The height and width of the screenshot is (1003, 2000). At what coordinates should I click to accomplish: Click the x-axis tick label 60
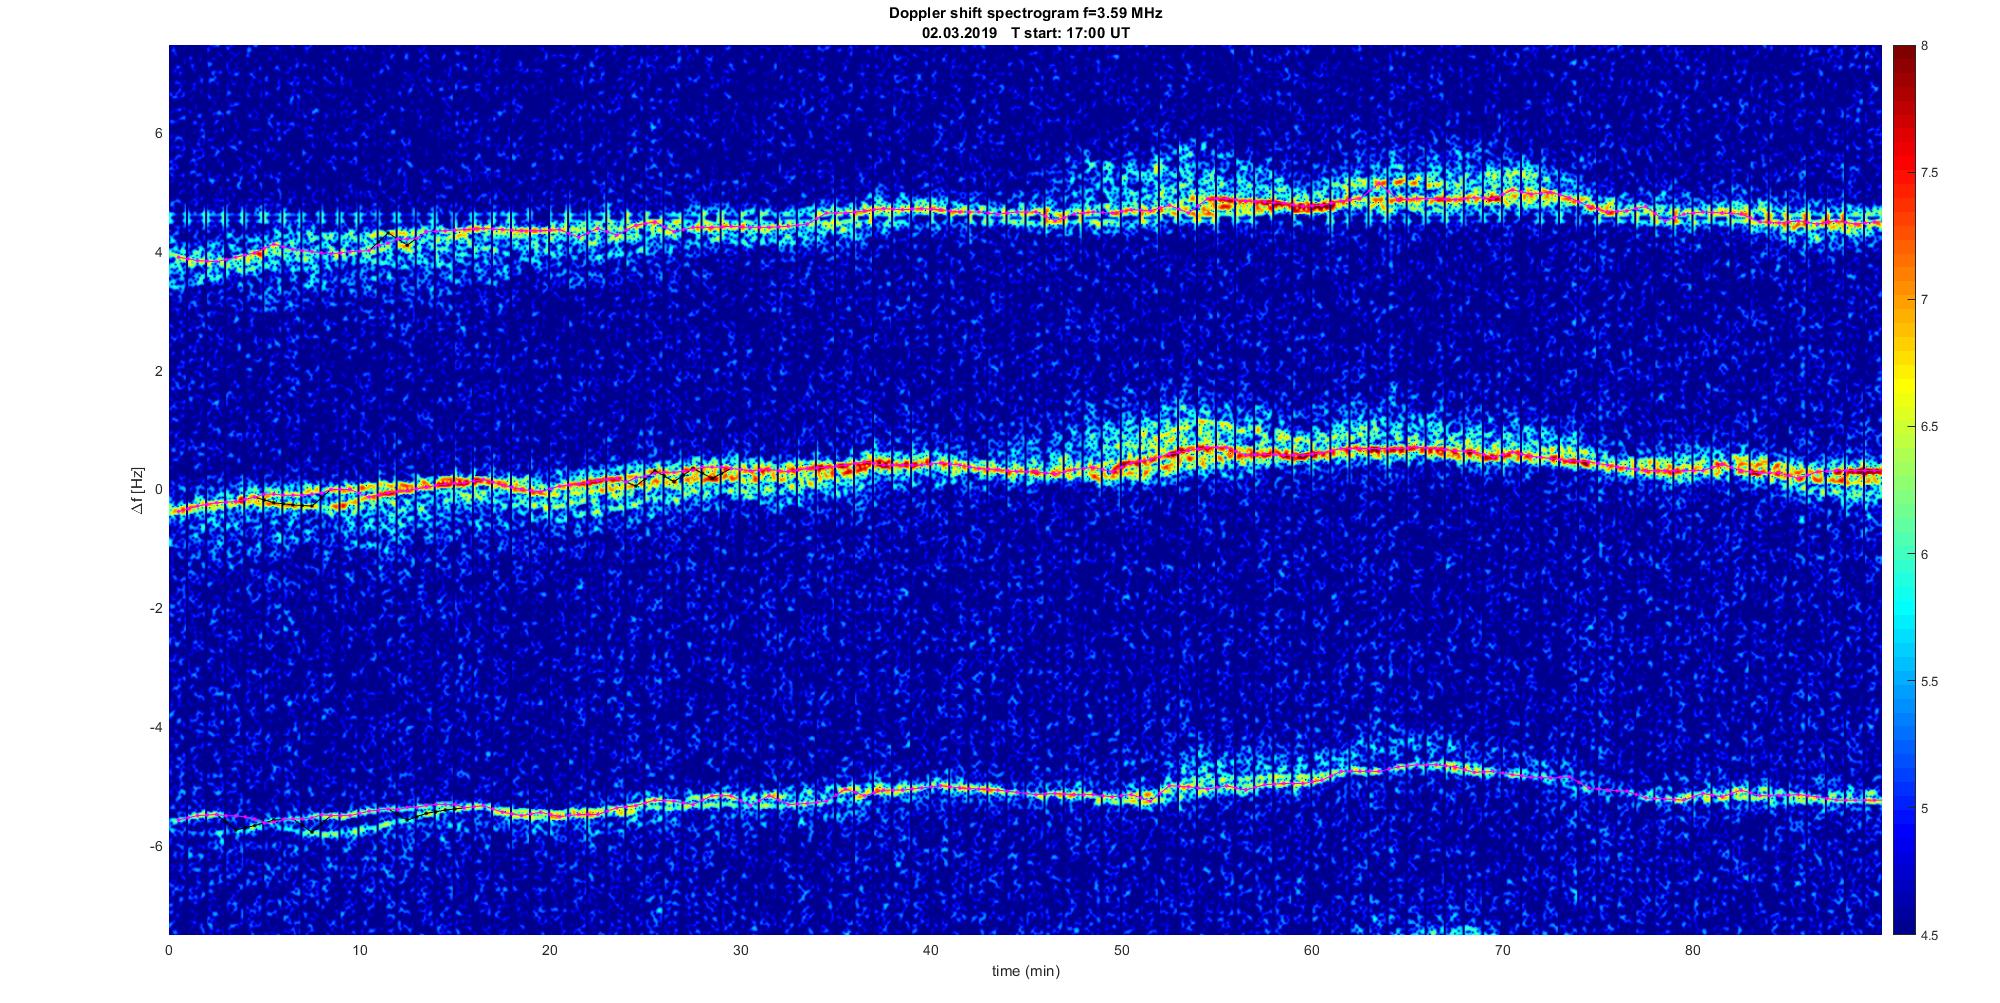[x=1311, y=950]
